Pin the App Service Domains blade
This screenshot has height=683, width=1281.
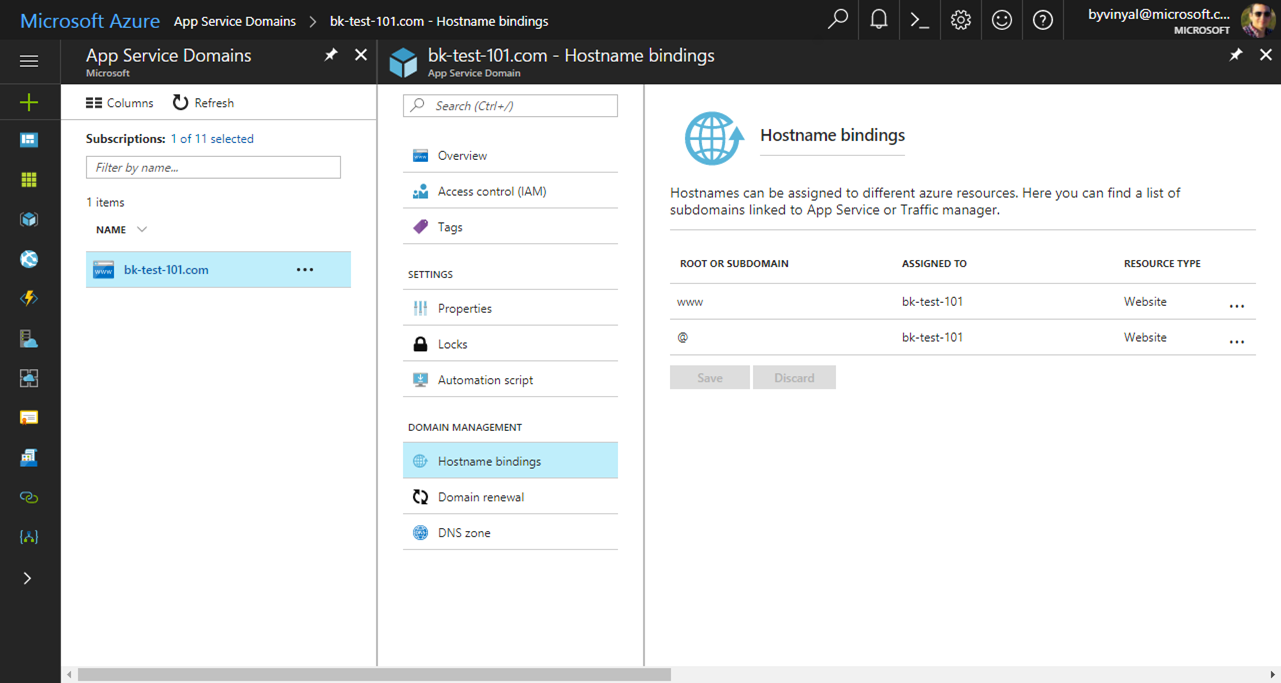[x=331, y=55]
